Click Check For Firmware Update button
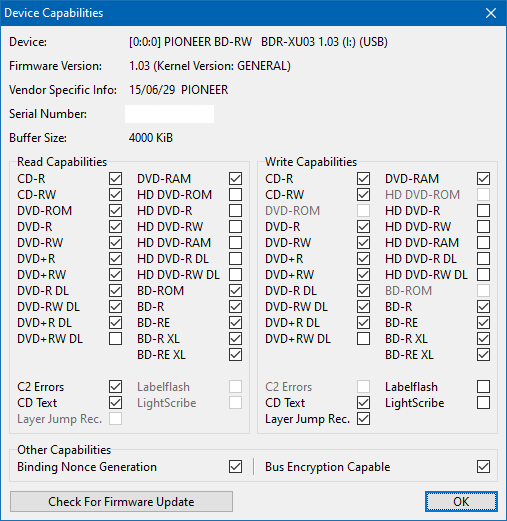 121,501
